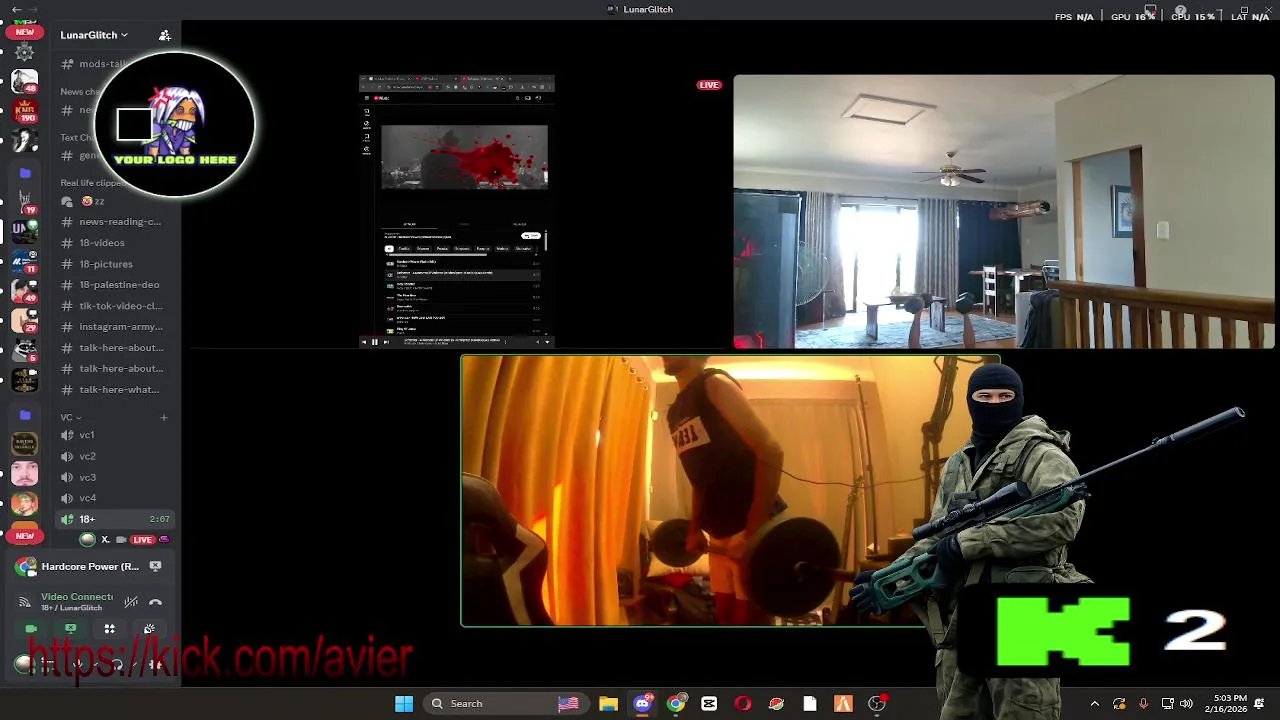Click the microphone tray icon
The width and height of the screenshot is (1280, 720).
pyautogui.click(x=1143, y=704)
